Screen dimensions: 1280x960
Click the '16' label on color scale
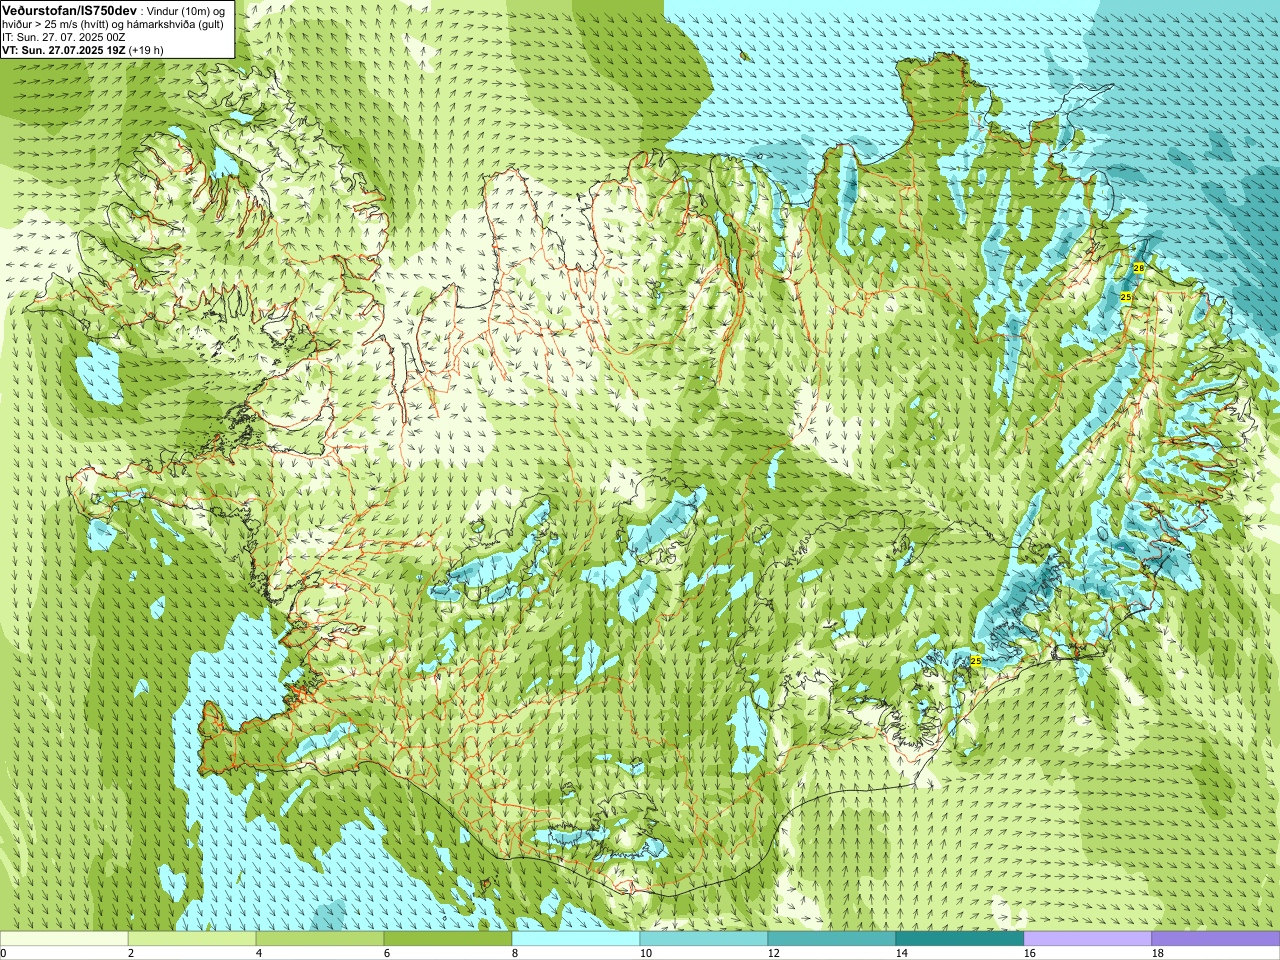[x=1029, y=953]
